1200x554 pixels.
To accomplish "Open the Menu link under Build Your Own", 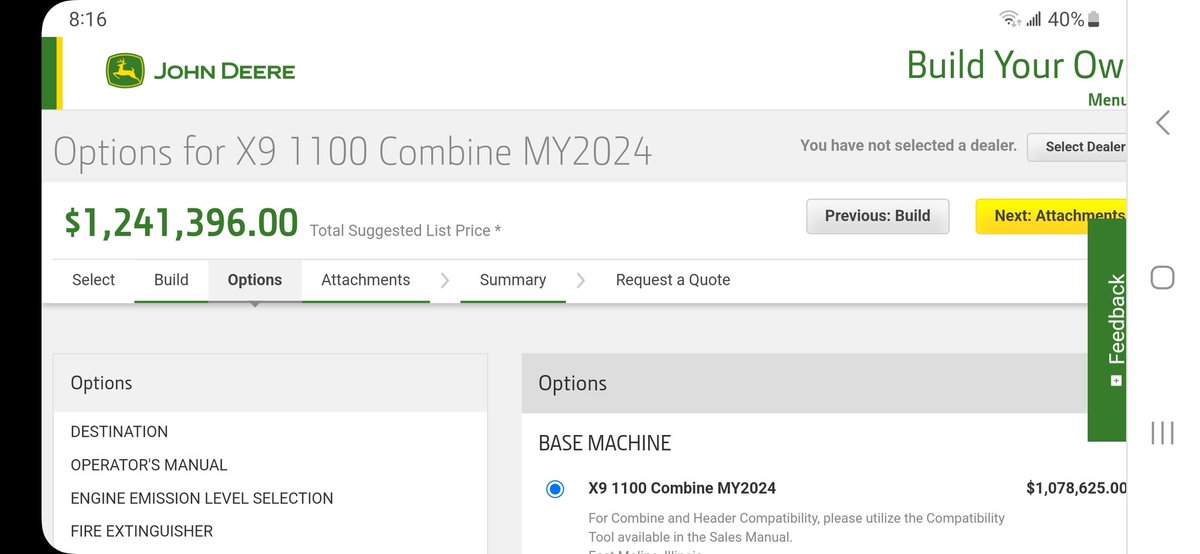I will [x=1106, y=100].
